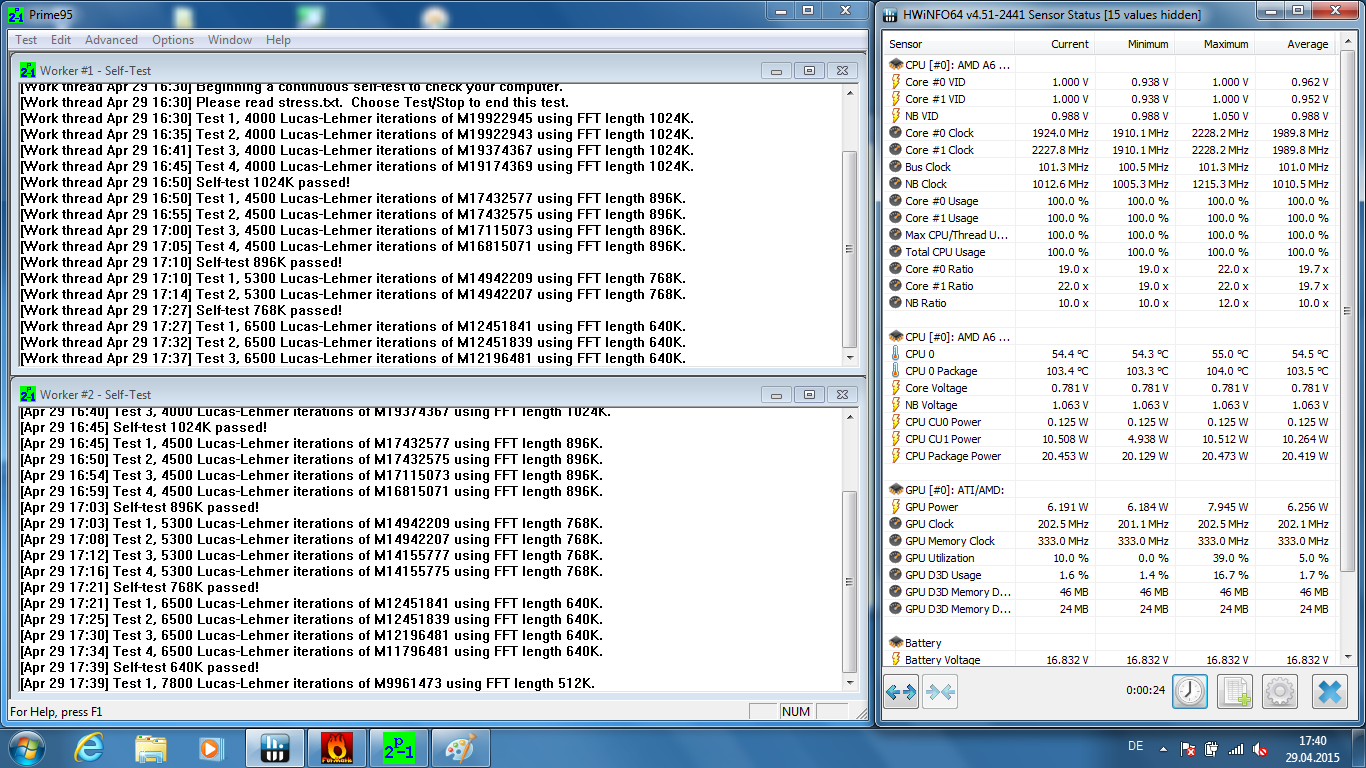Screen dimensions: 1366x768
Task: Select the Total CPU Usage sensor row
Action: (x=1111, y=252)
